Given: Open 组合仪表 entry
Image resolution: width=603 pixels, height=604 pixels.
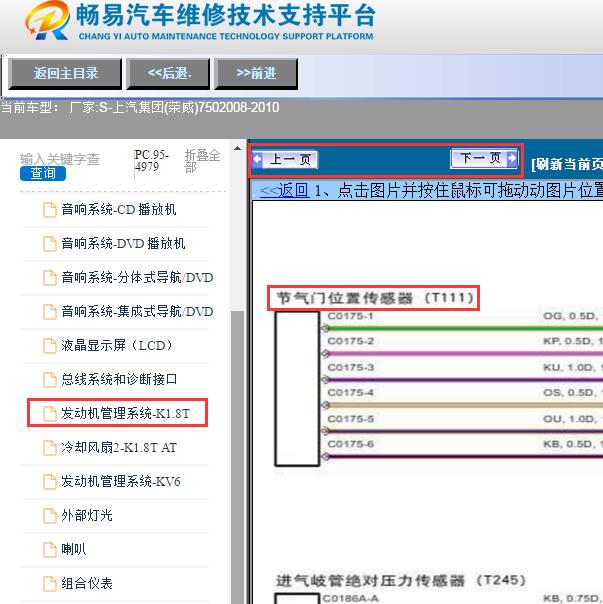Looking at the screenshot, I should 87,583.
